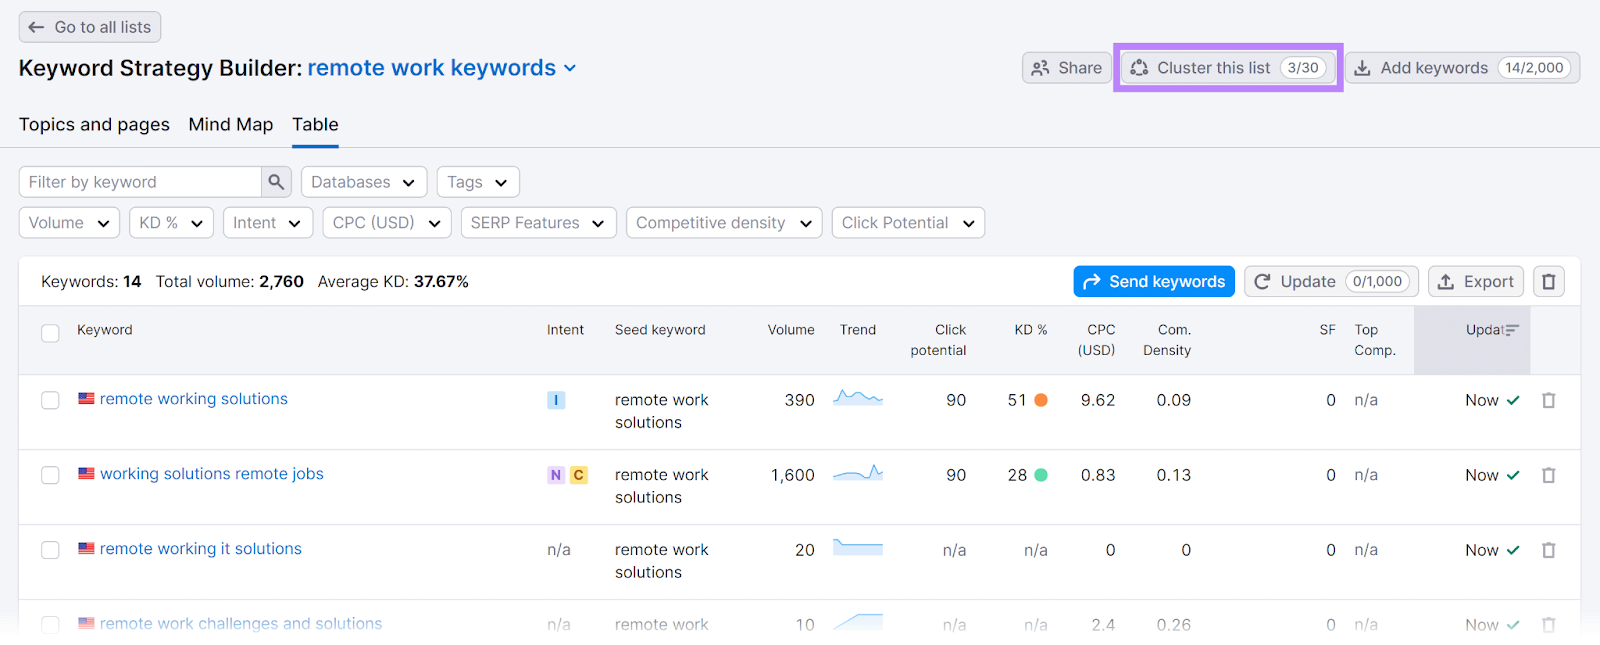1600x645 pixels.
Task: Click the updated checkmark in the 'remote working solutions' row
Action: [x=1513, y=400]
